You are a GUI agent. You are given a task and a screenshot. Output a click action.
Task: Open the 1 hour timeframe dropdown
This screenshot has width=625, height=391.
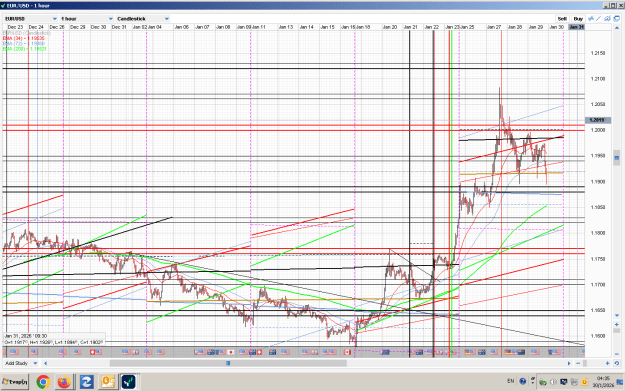point(86,19)
